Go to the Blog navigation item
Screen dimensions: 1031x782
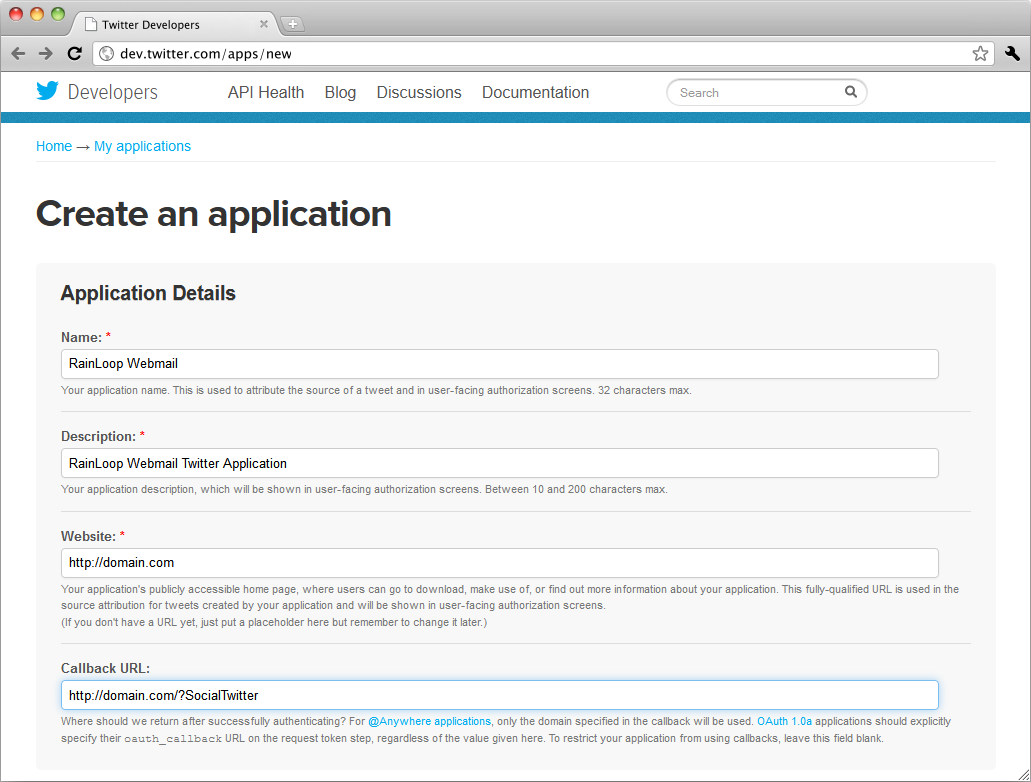coord(340,92)
